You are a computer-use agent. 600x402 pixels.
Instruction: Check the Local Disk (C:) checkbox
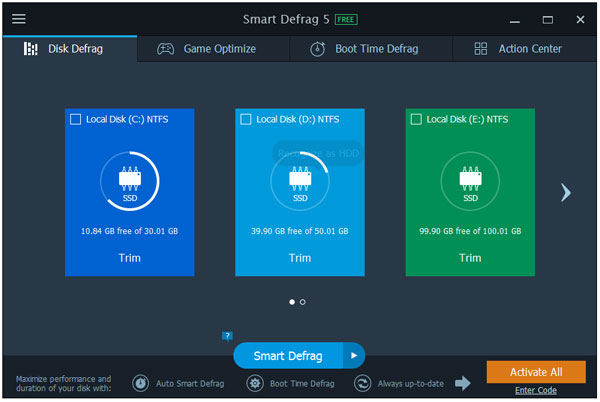point(76,120)
